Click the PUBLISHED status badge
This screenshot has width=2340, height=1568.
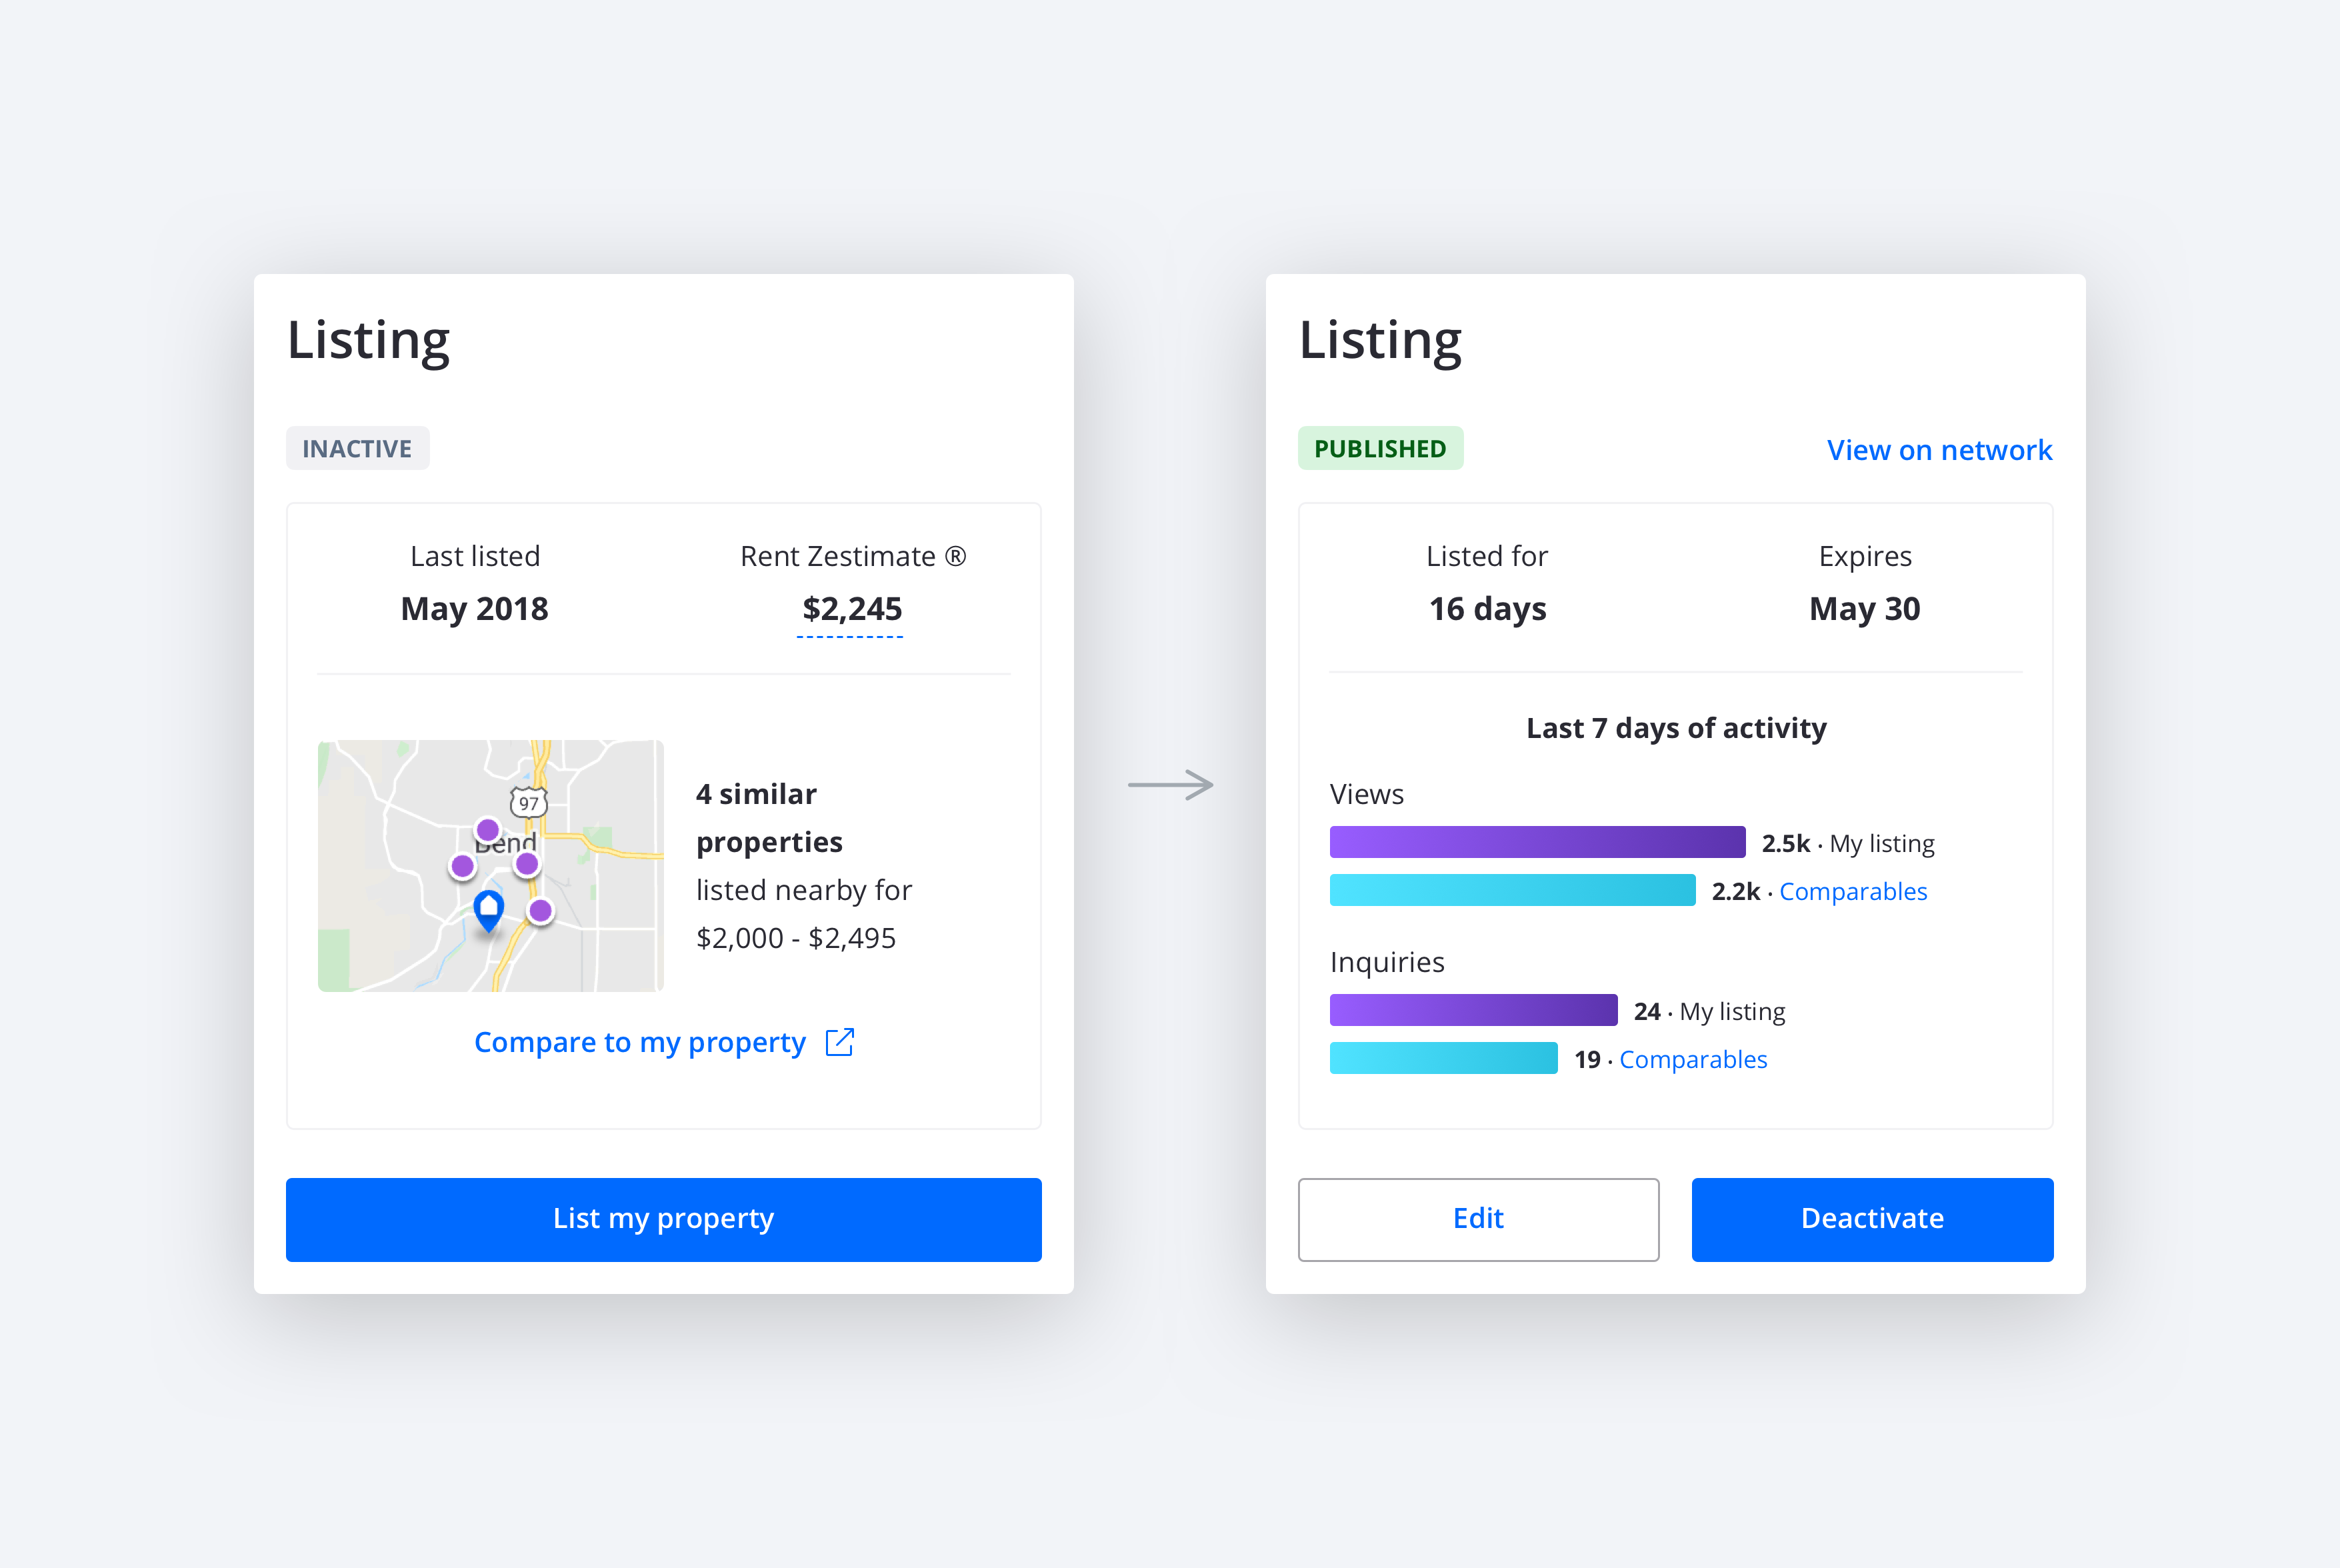click(x=1379, y=448)
